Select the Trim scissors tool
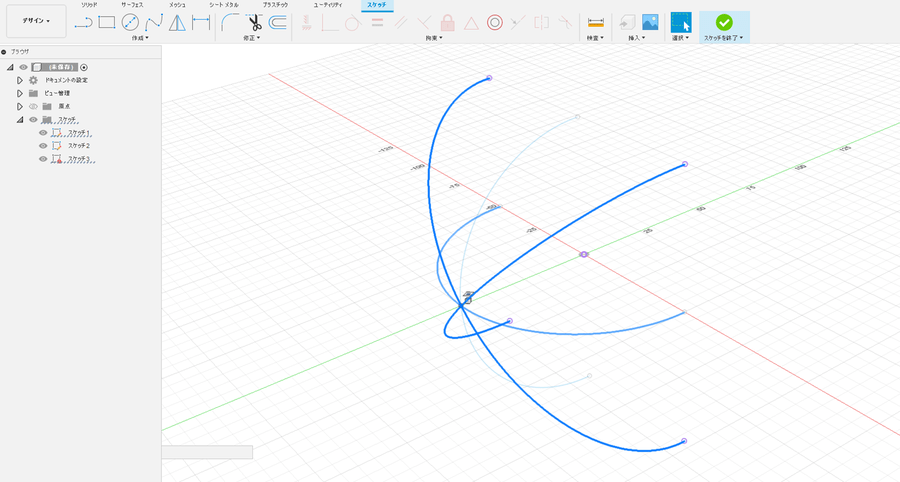The image size is (900, 482). pos(254,22)
